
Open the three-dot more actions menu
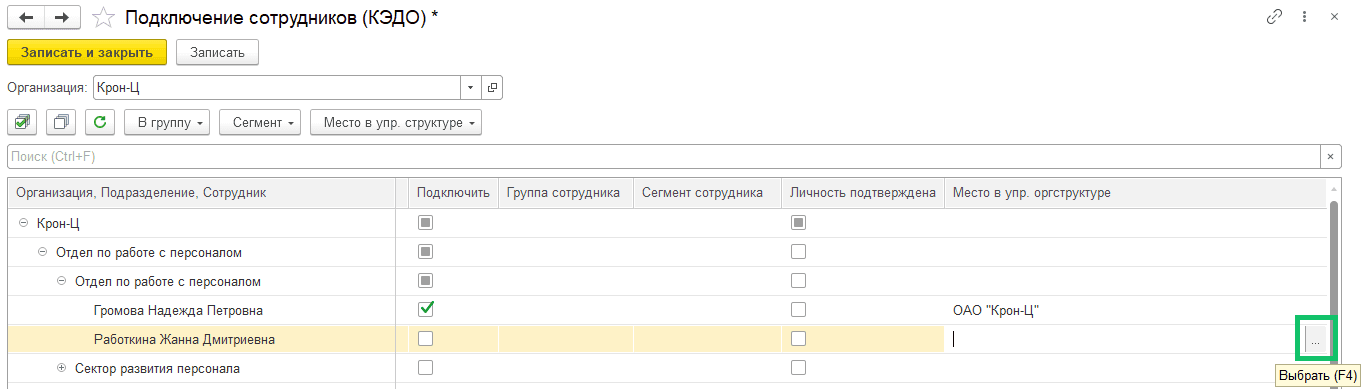click(x=1304, y=17)
